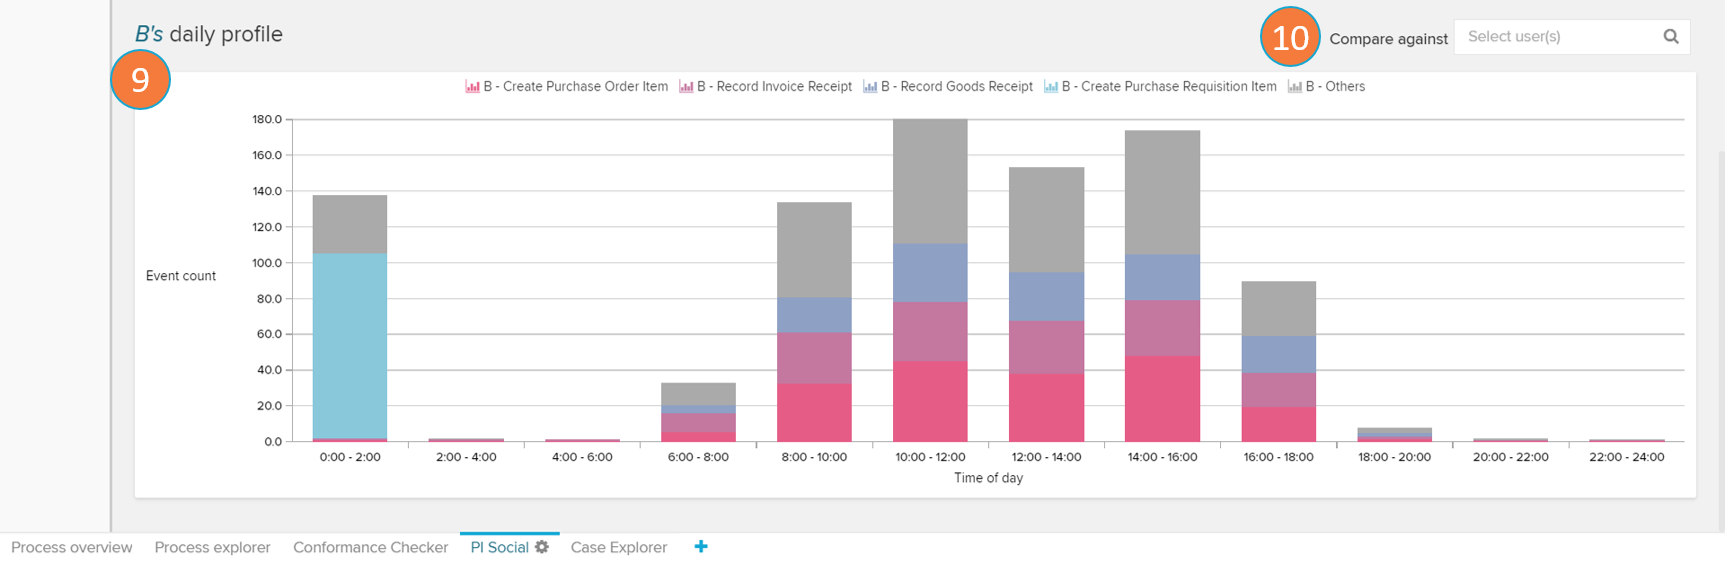Toggle B - Others series label in legend

click(x=1335, y=87)
